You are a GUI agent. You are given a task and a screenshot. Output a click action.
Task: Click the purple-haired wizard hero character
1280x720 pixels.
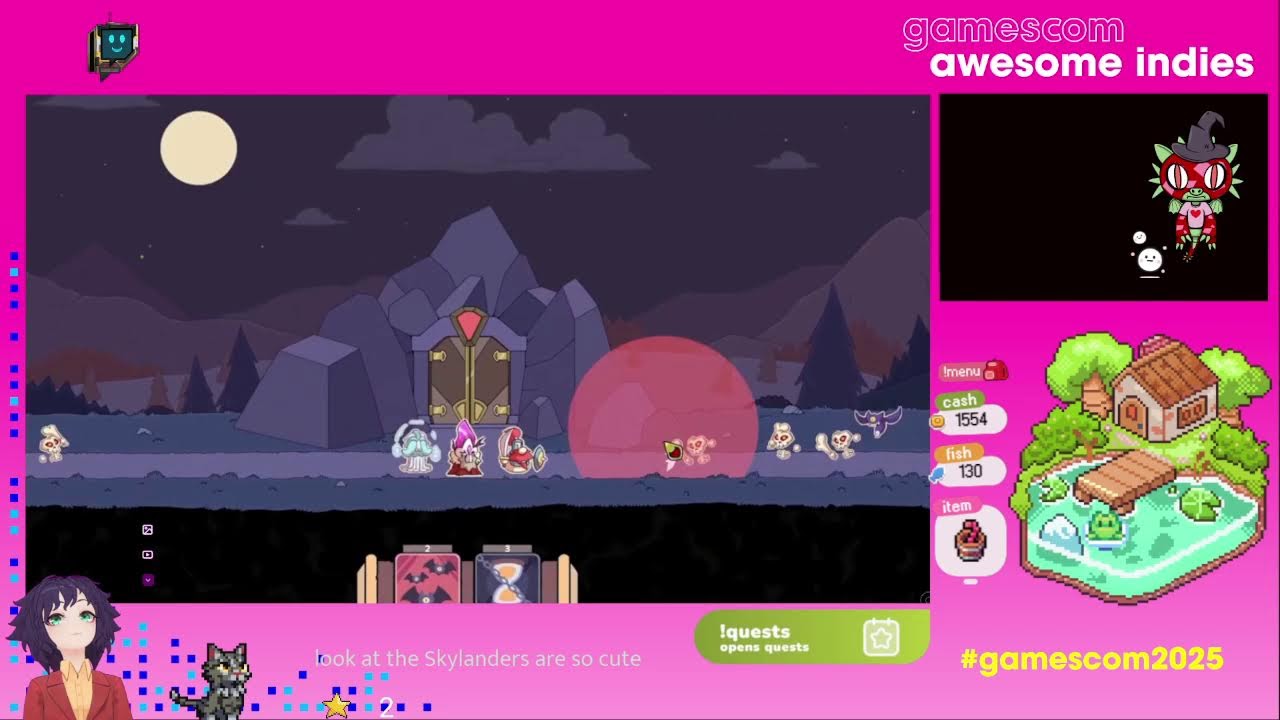[x=465, y=449]
